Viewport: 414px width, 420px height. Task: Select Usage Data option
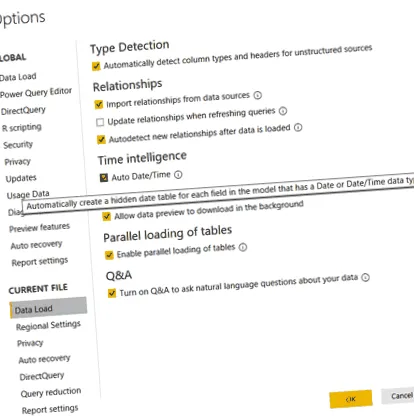tap(28, 194)
